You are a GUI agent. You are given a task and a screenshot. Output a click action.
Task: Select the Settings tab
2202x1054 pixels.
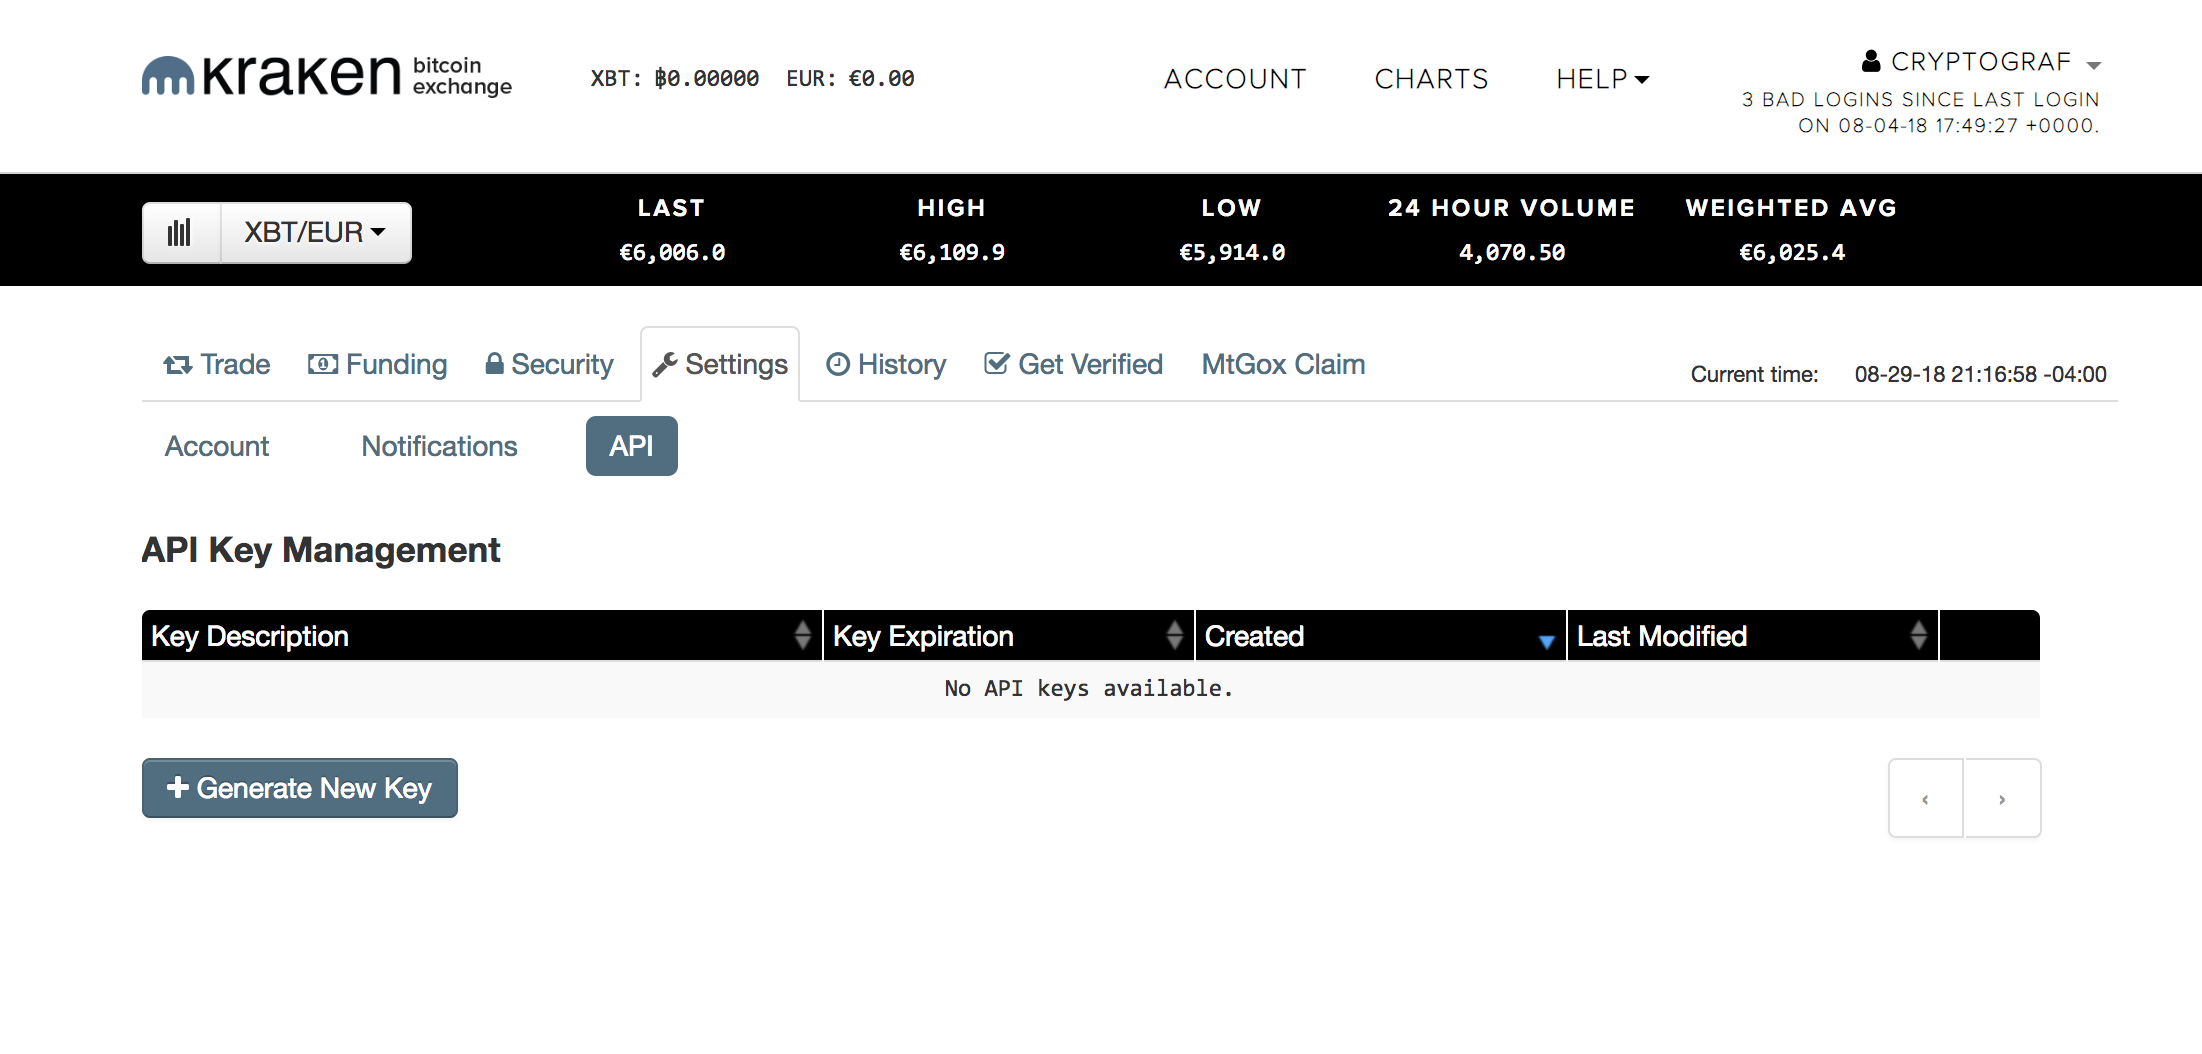click(x=720, y=364)
